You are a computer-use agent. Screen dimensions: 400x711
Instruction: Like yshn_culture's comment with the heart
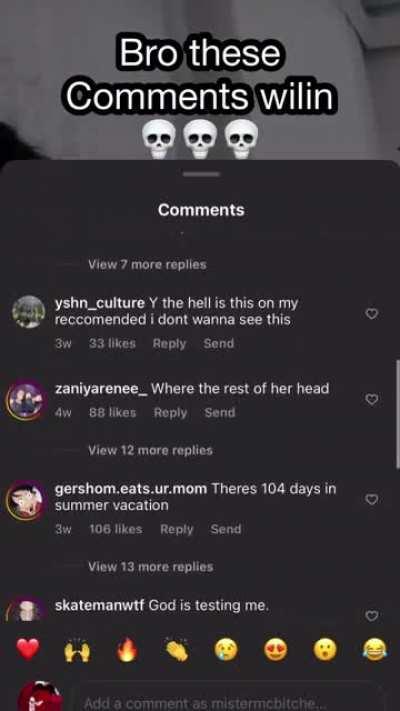point(372,314)
